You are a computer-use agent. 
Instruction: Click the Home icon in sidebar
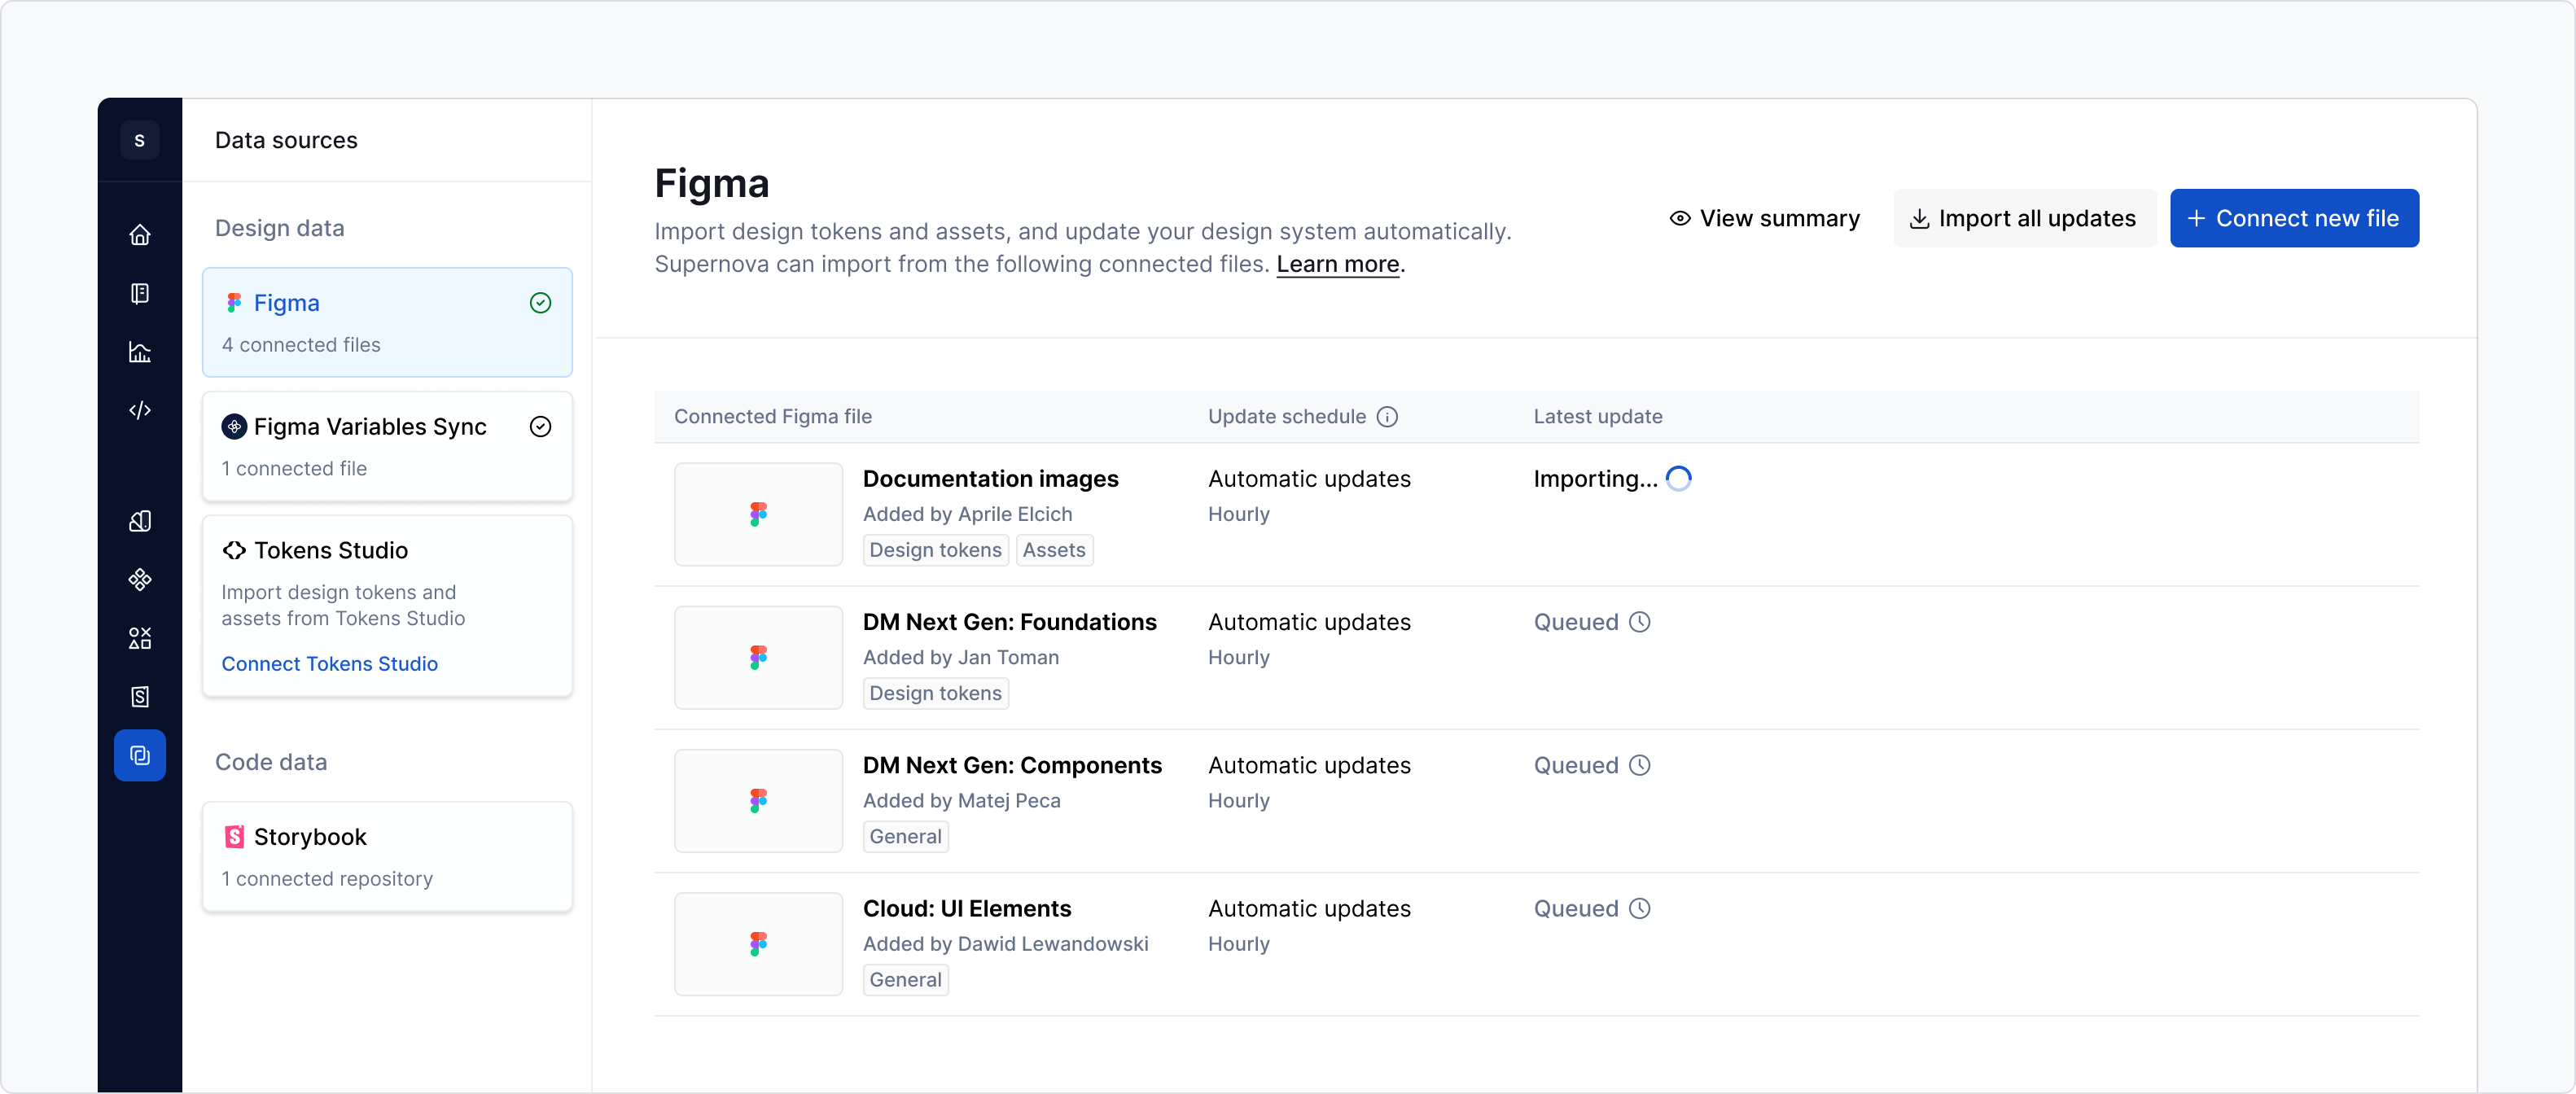tap(140, 235)
